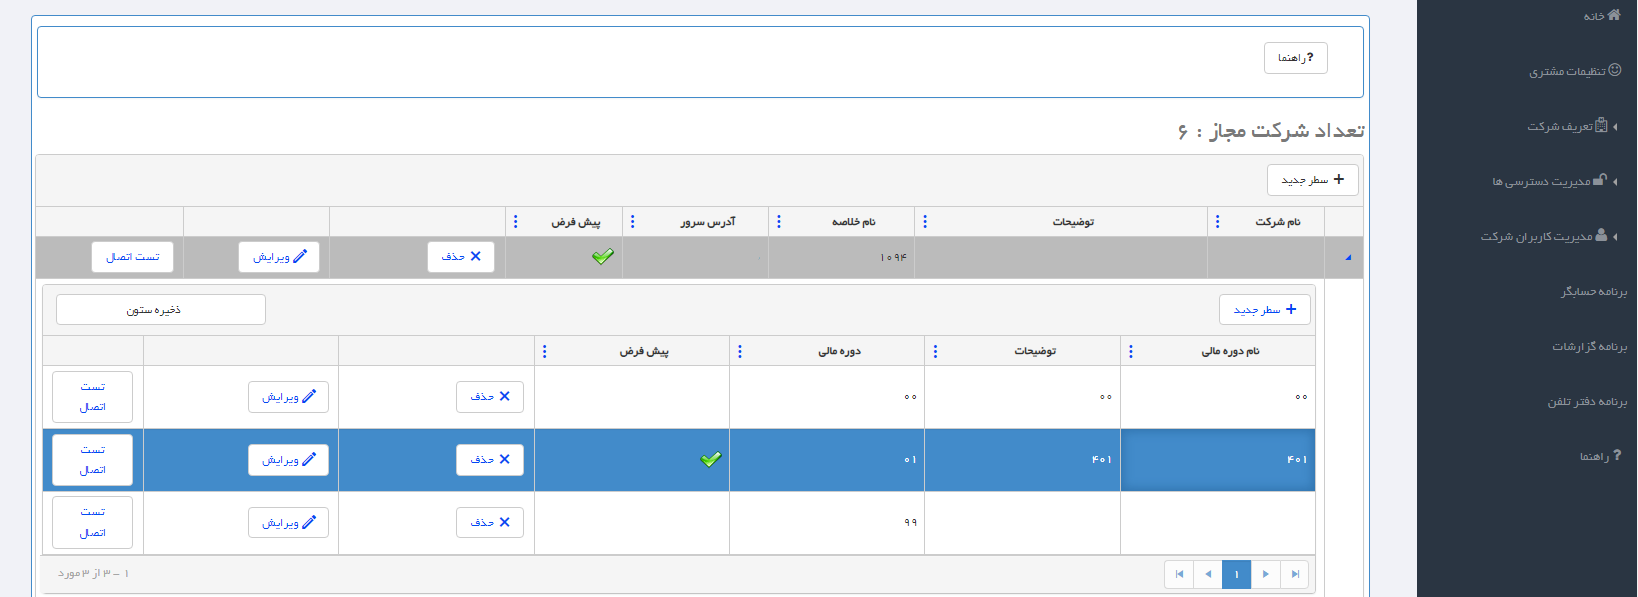Edit fiscal period 99 row
The height and width of the screenshot is (597, 1638).
tap(289, 522)
